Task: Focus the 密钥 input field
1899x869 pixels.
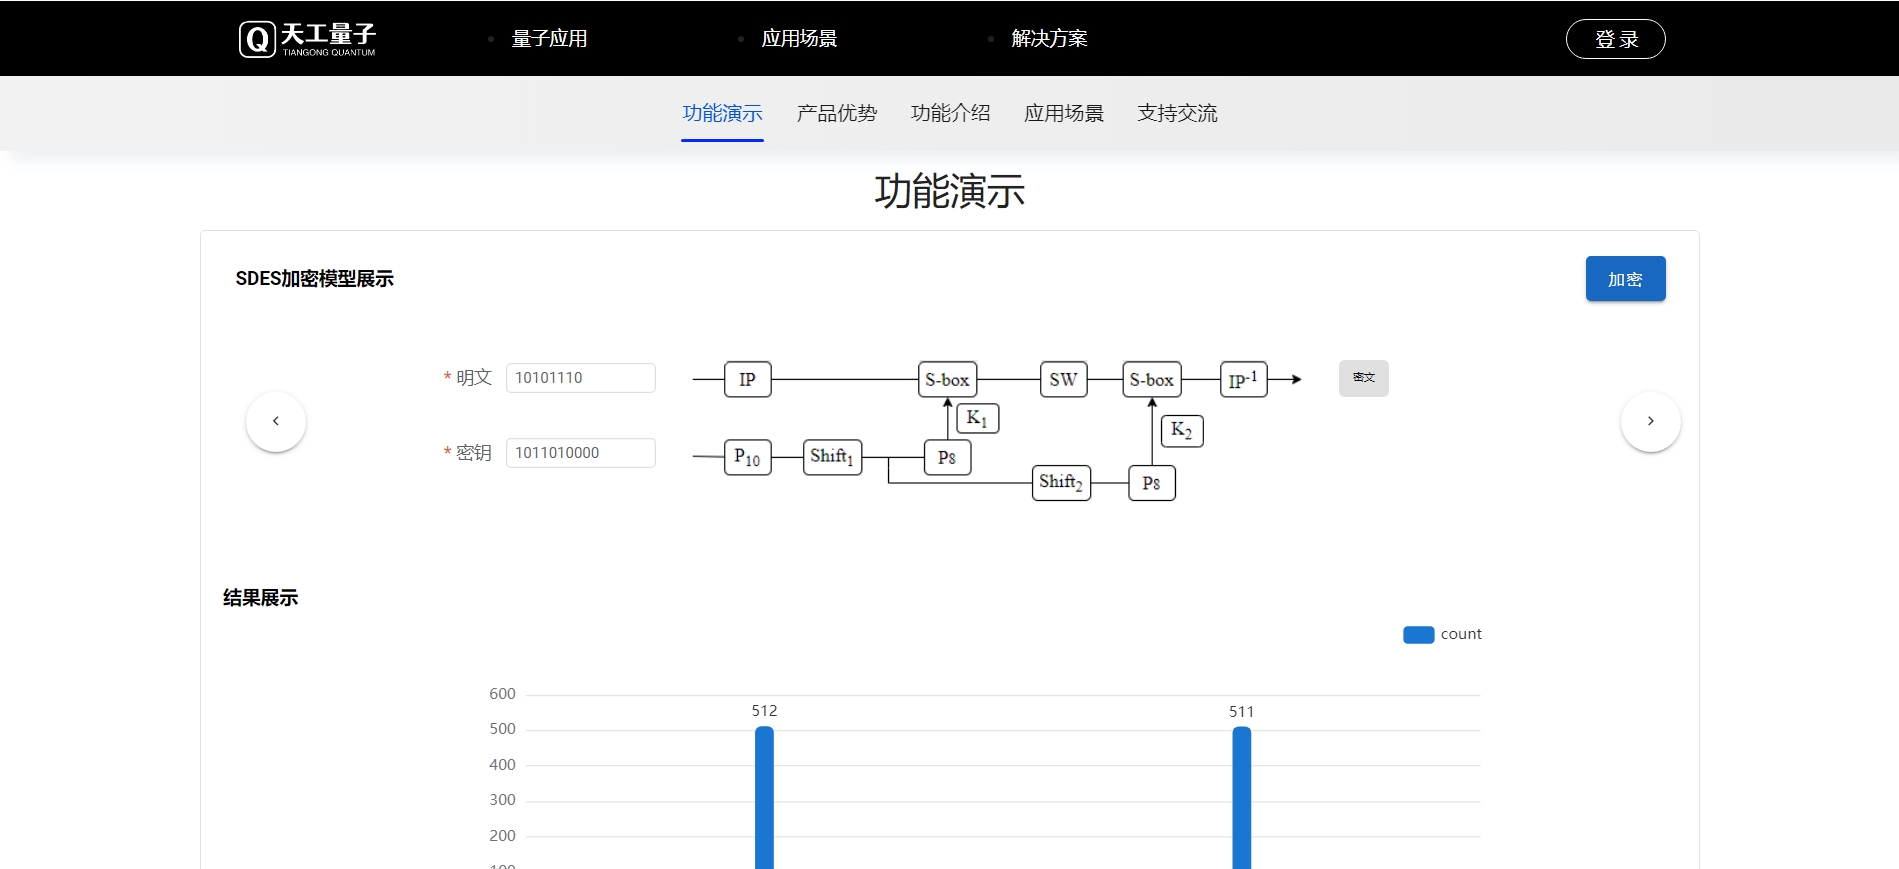Action: [x=580, y=453]
